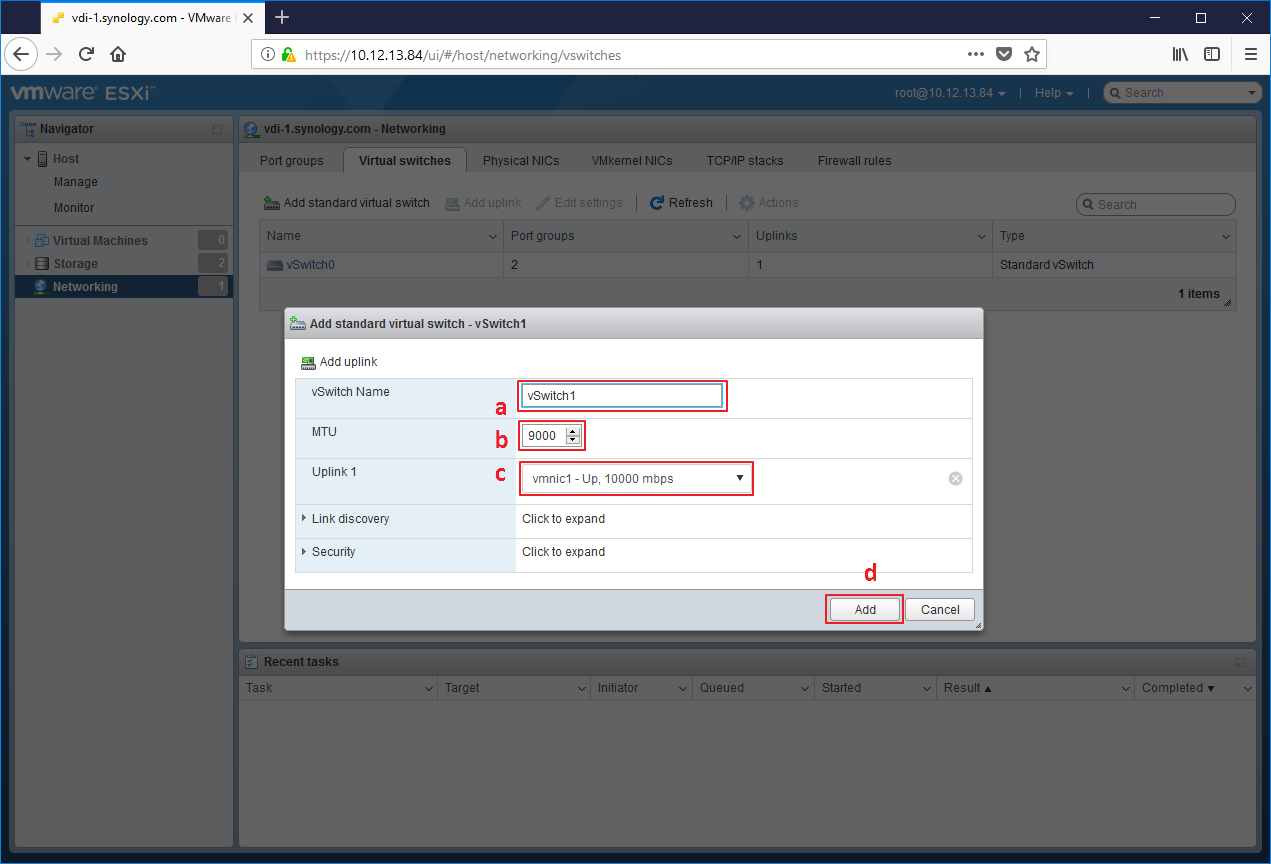Switch to the Physical NICs tab
1271x864 pixels.
[x=521, y=160]
